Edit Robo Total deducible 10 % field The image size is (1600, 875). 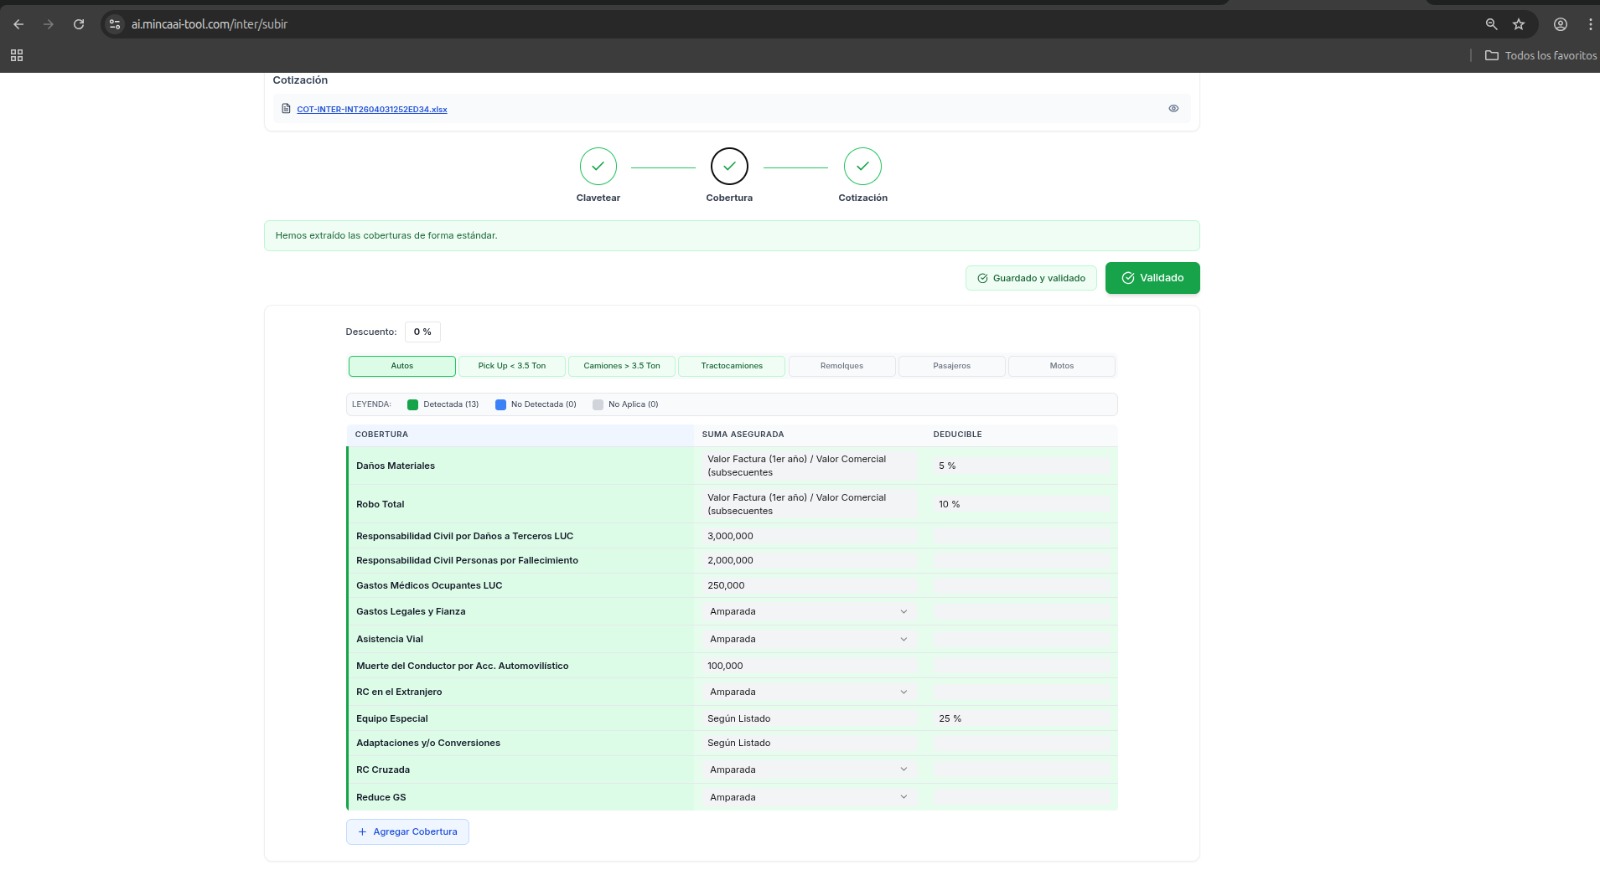coord(1021,505)
